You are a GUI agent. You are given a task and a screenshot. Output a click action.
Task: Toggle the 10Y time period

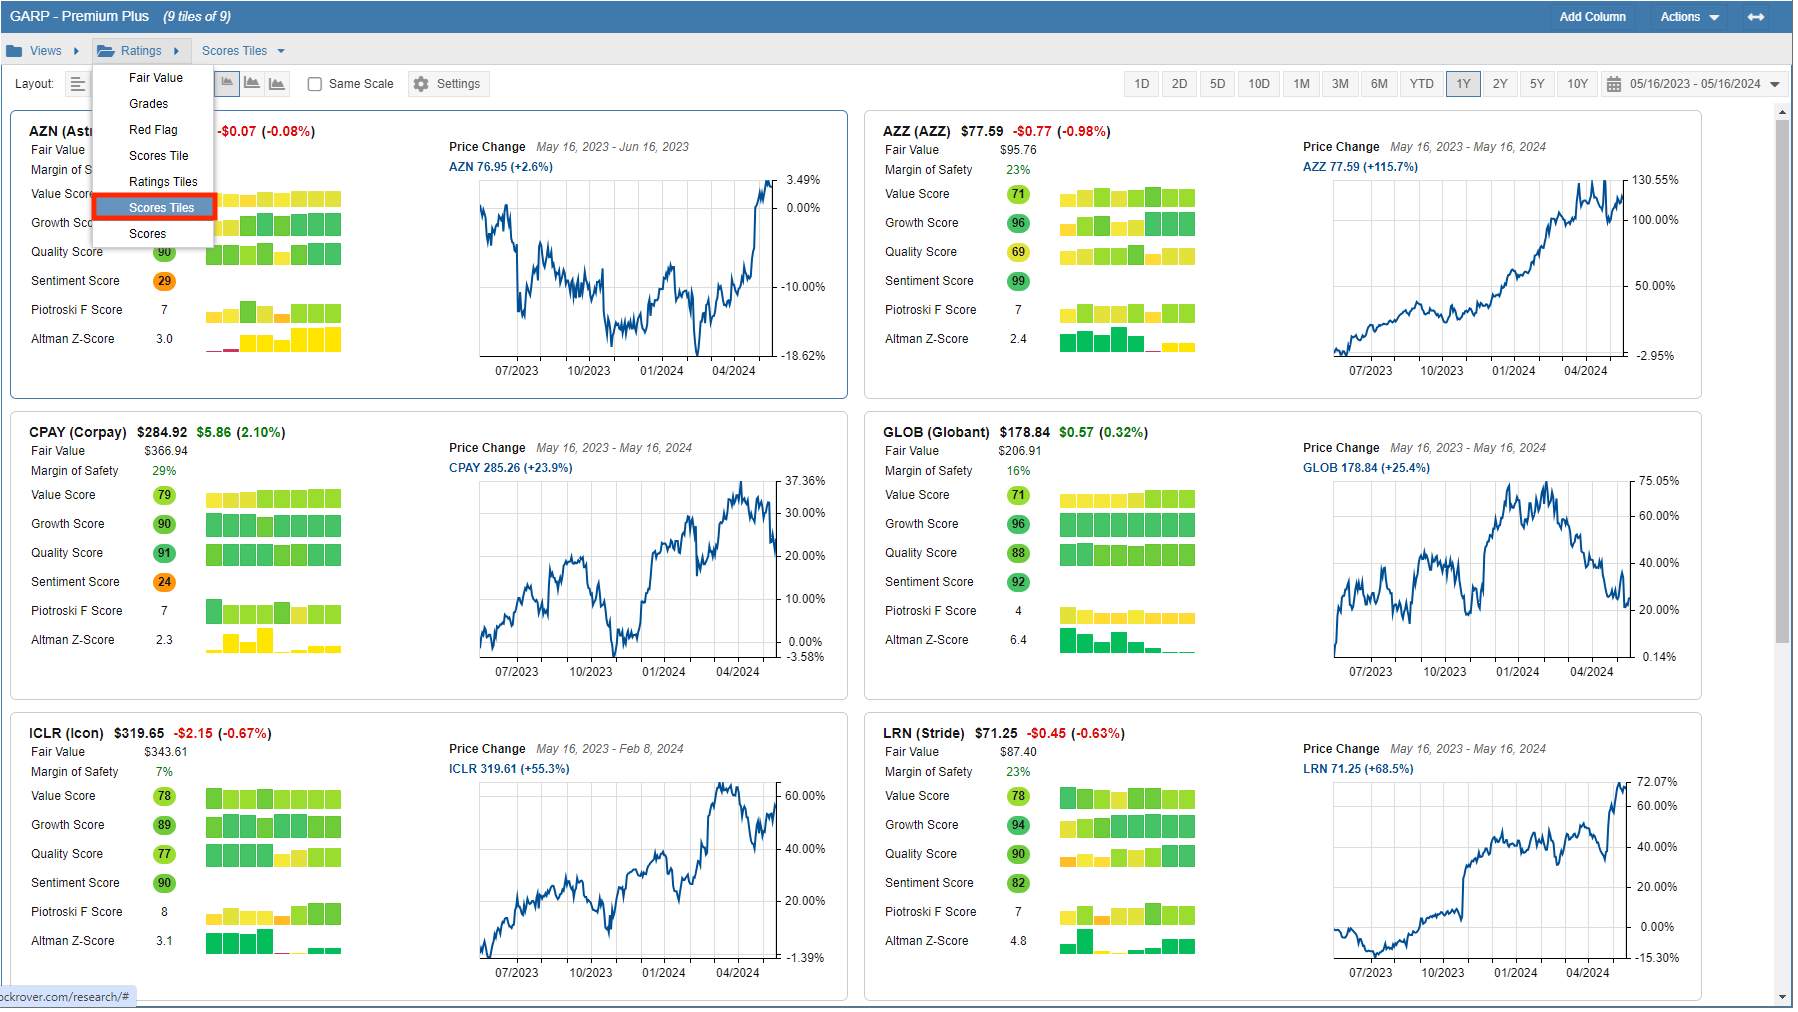[x=1577, y=84]
